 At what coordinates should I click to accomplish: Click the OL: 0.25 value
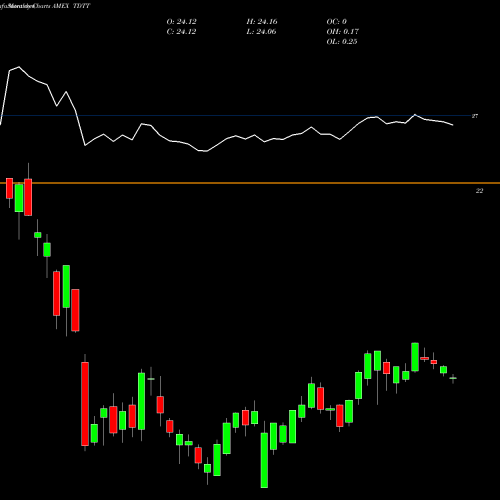point(342,42)
